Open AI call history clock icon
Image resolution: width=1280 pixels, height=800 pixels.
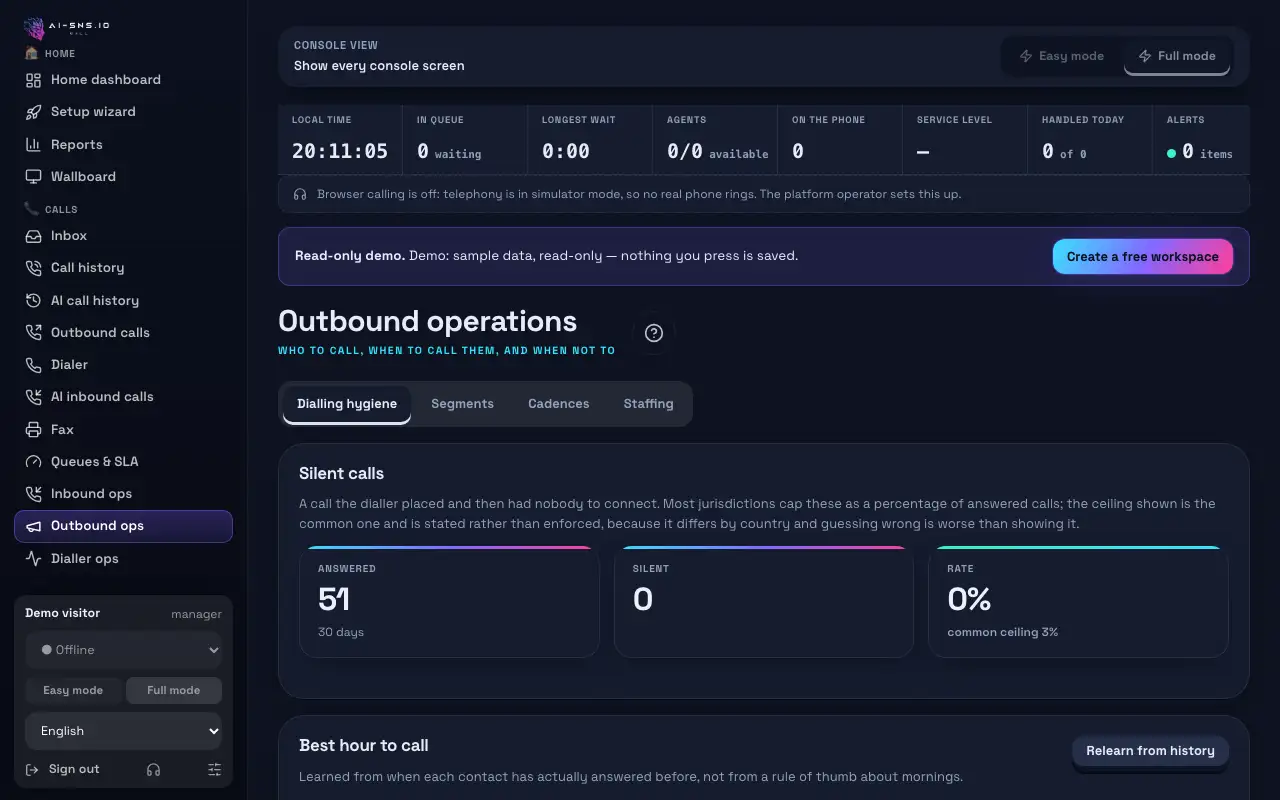point(33,301)
